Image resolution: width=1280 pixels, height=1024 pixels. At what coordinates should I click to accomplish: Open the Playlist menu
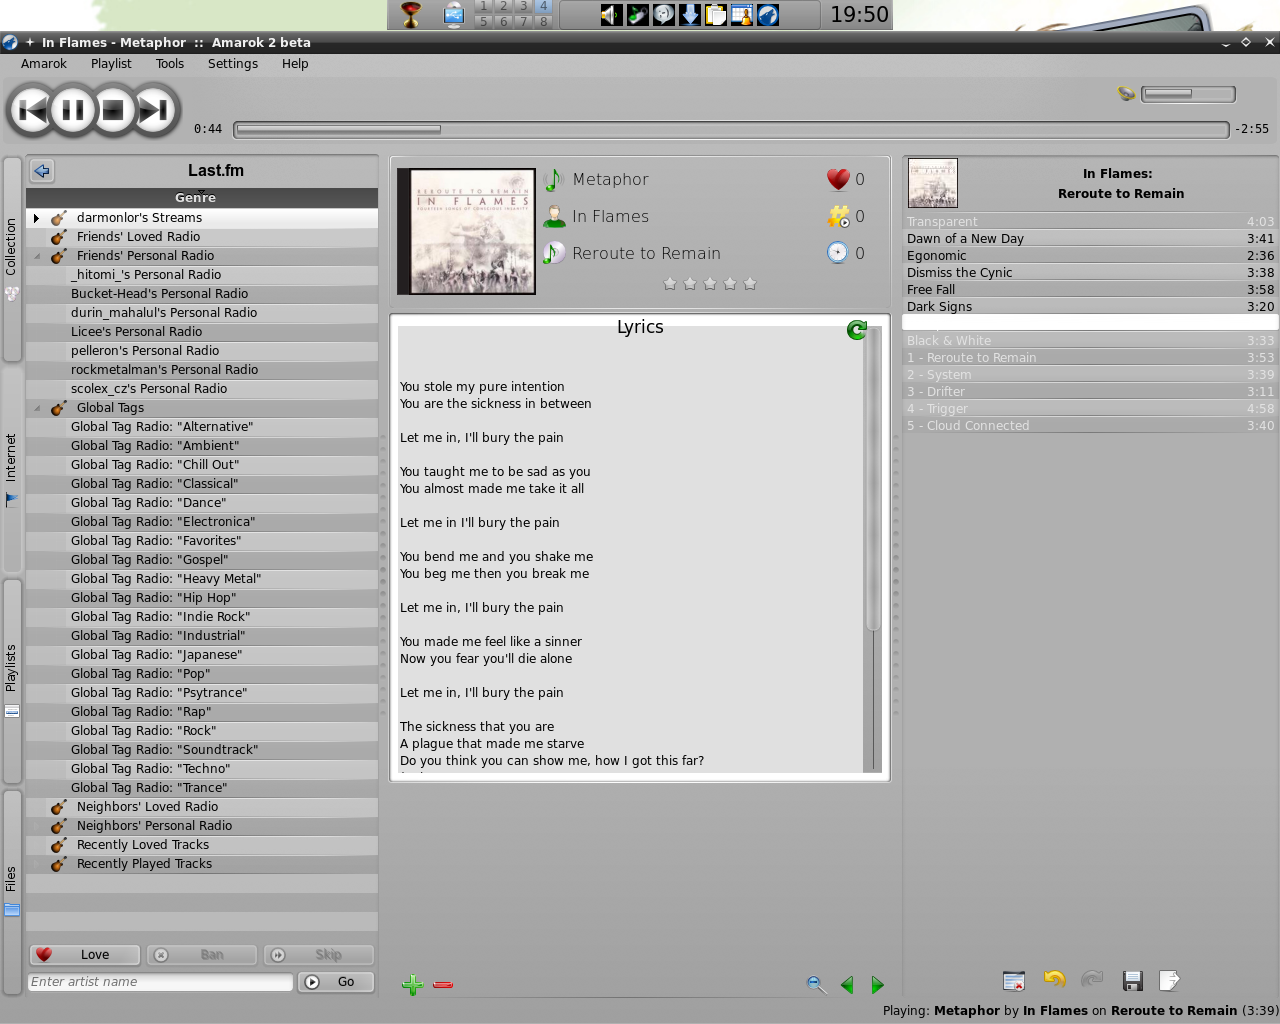click(111, 64)
